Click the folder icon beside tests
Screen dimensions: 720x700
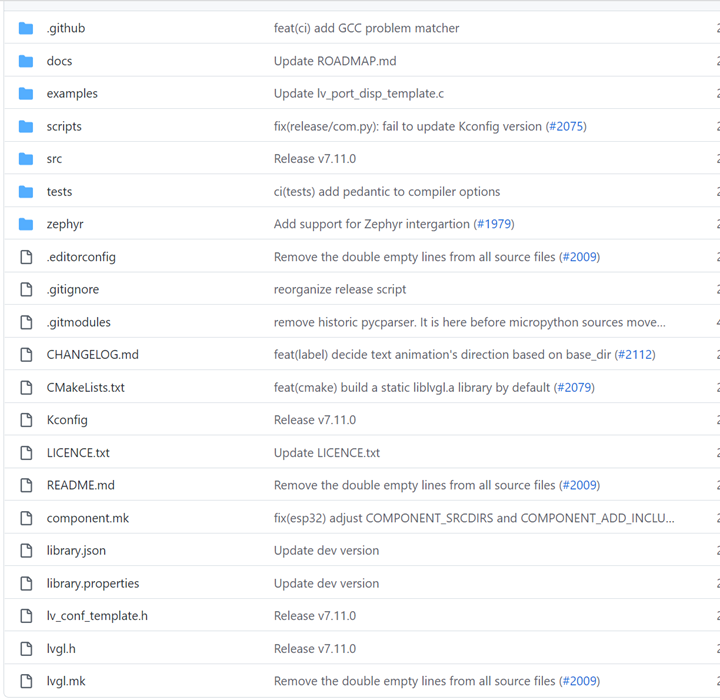(26, 192)
